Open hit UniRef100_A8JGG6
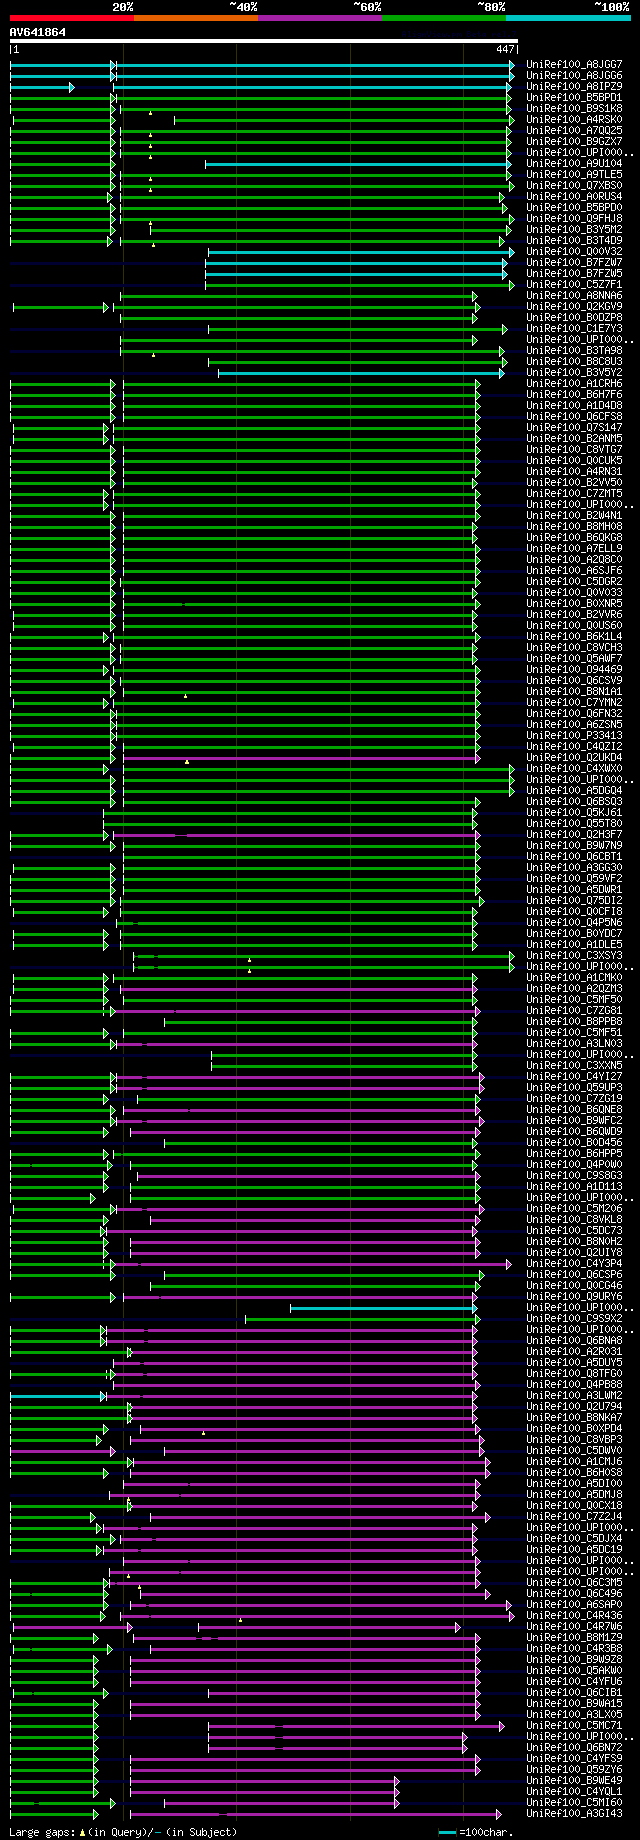Viewport: 640px width, 1840px height. tap(574, 76)
